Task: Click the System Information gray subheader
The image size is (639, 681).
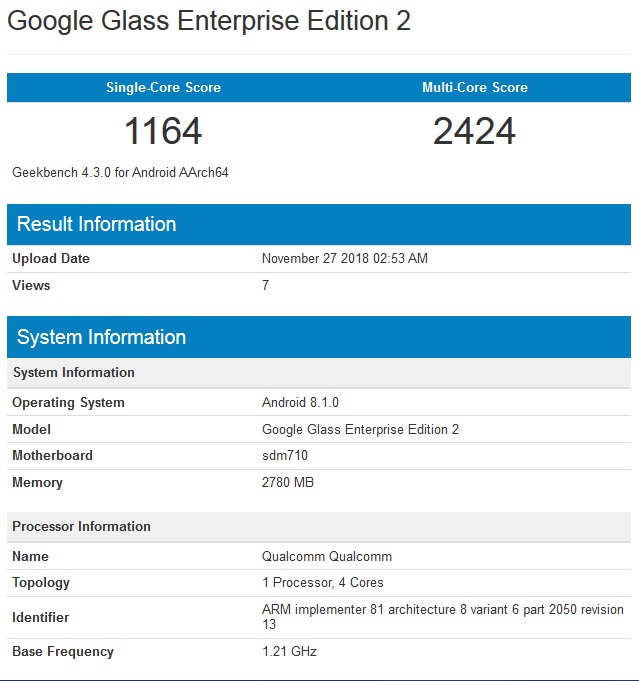Action: 319,373
